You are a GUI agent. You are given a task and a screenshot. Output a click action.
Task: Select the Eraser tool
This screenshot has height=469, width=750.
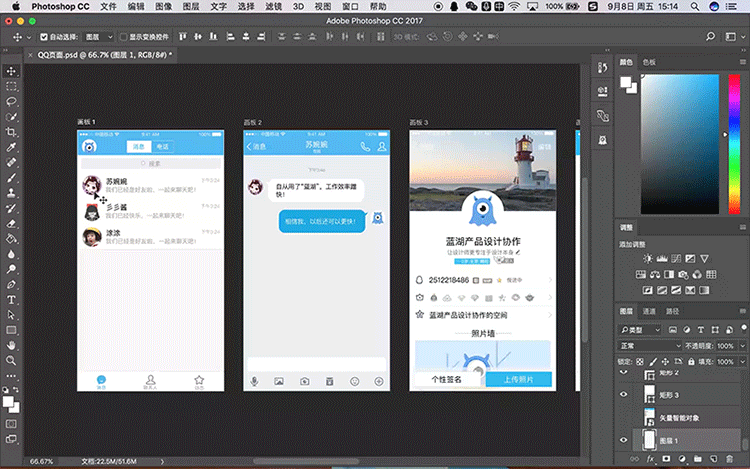coord(11,223)
